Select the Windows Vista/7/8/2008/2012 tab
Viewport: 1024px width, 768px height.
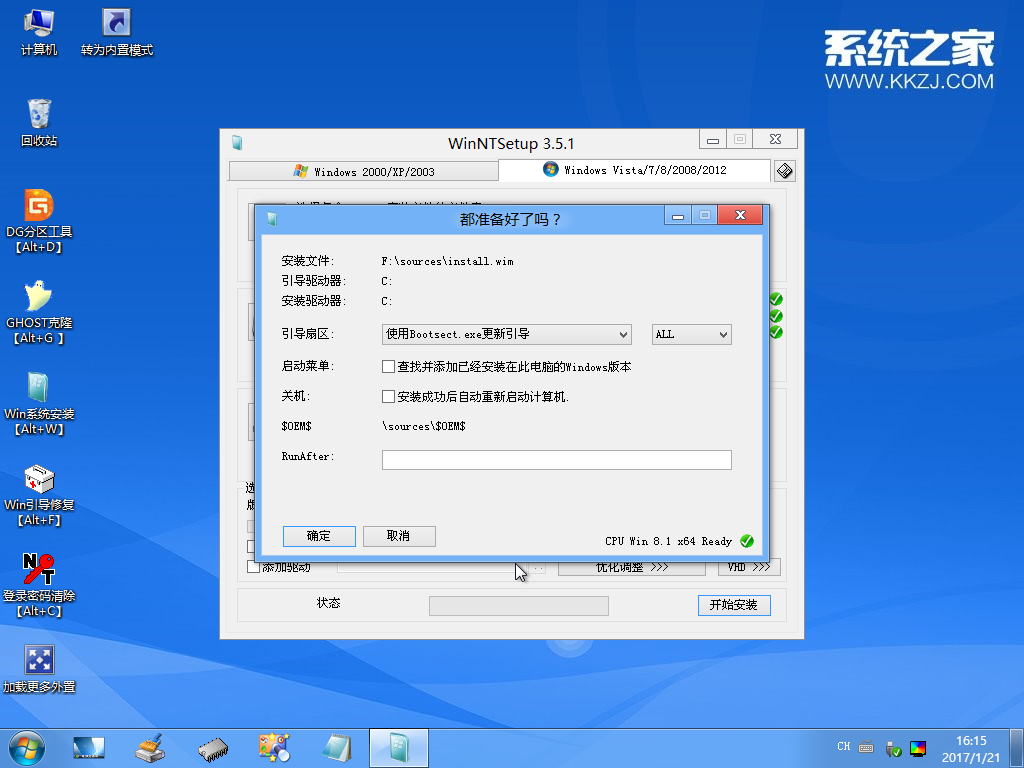point(633,170)
